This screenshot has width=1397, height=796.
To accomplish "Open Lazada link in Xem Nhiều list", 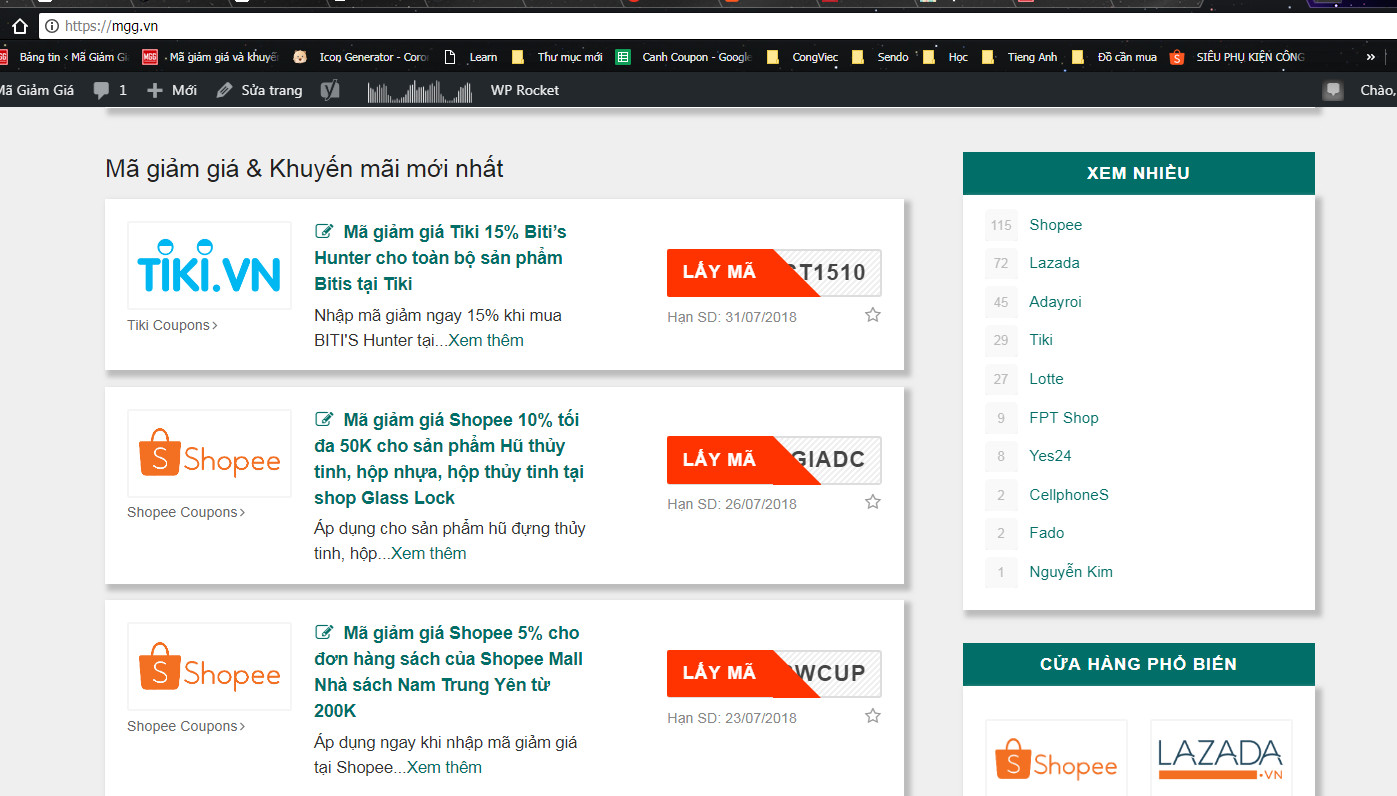I will [x=1054, y=263].
